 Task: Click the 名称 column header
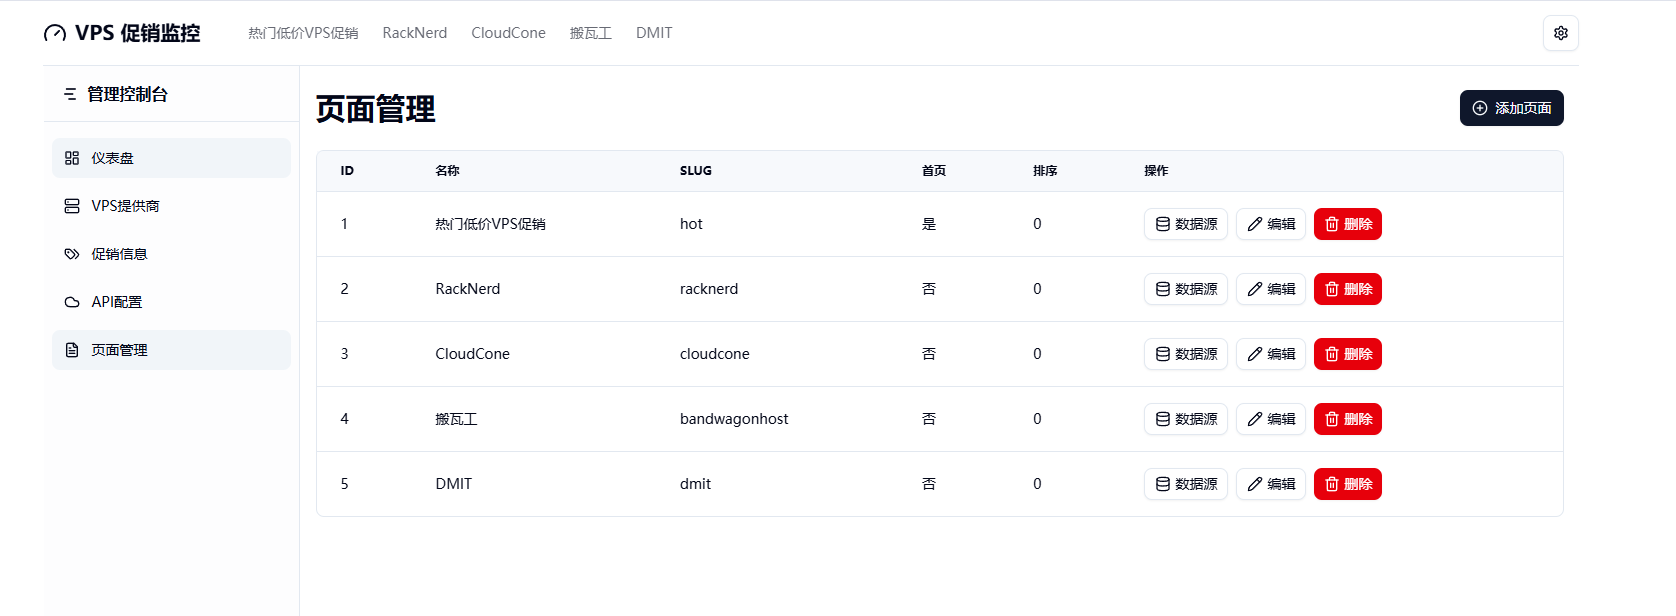pyautogui.click(x=447, y=171)
